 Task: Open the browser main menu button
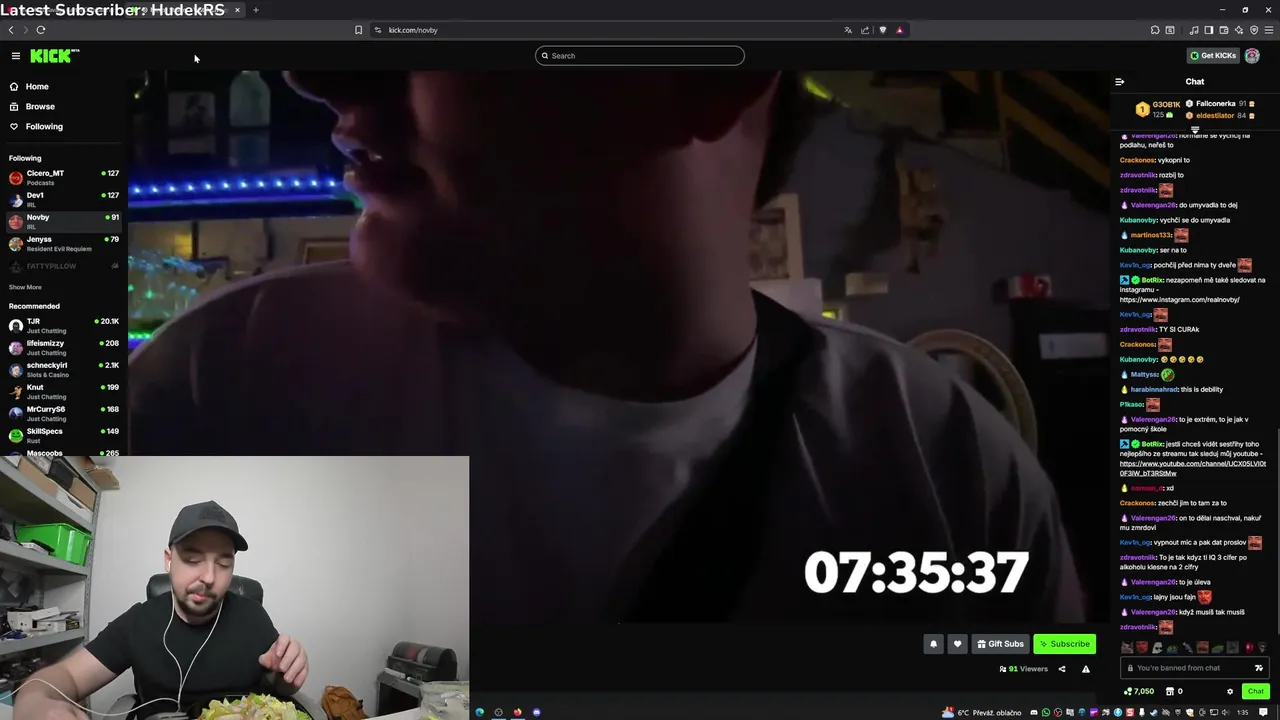tap(1269, 30)
